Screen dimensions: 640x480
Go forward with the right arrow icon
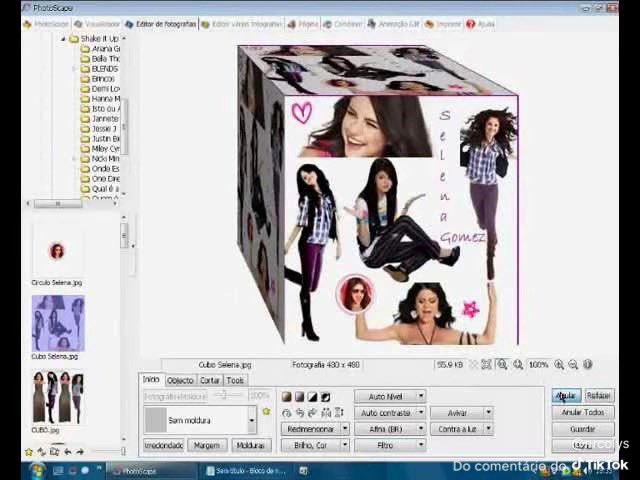pyautogui.click(x=80, y=452)
